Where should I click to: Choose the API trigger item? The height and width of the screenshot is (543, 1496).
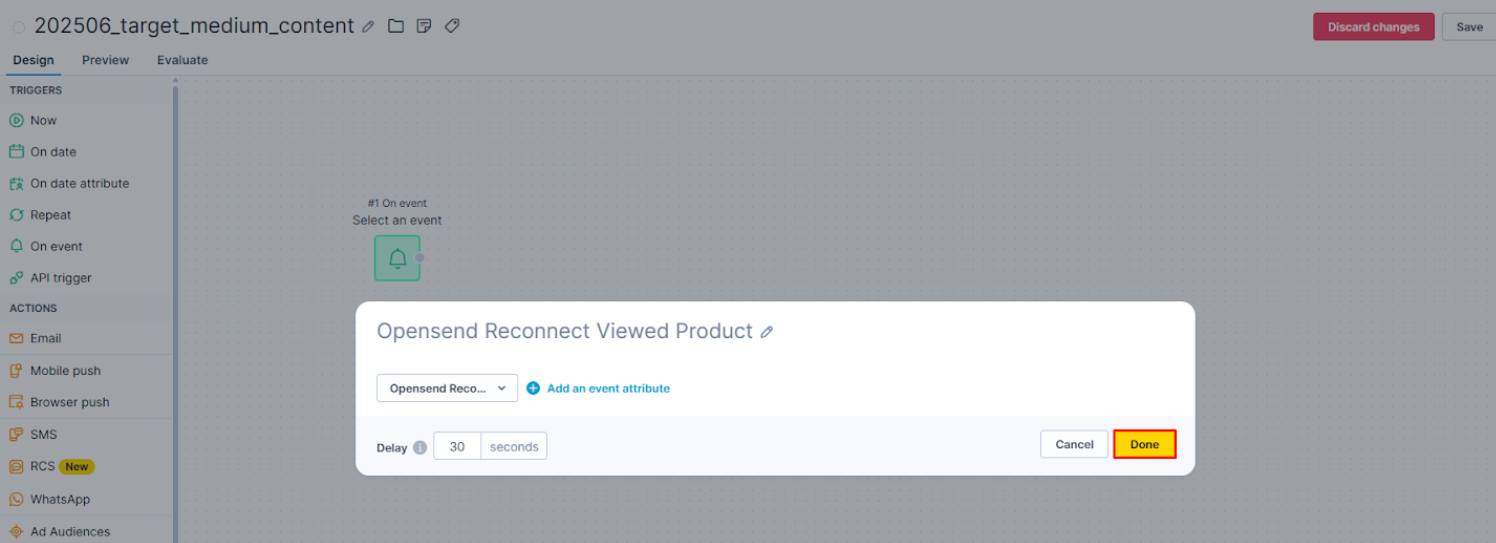(x=60, y=278)
